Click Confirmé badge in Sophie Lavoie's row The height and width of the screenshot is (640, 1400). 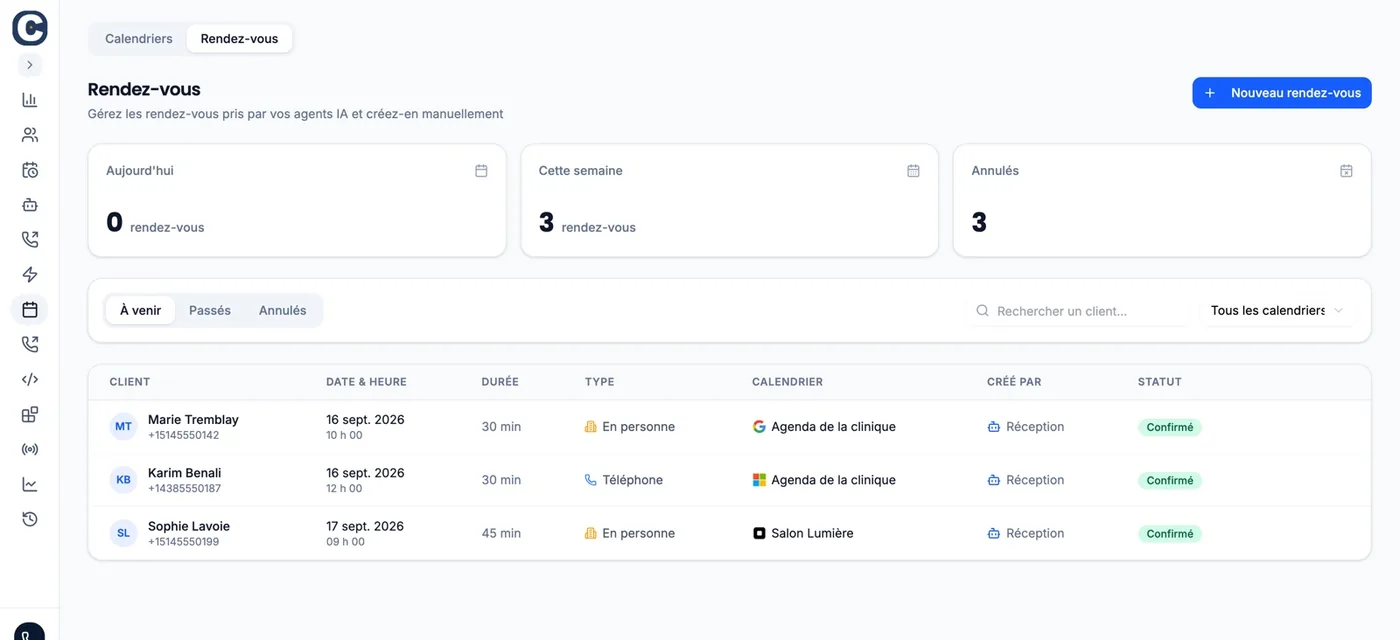(1170, 533)
